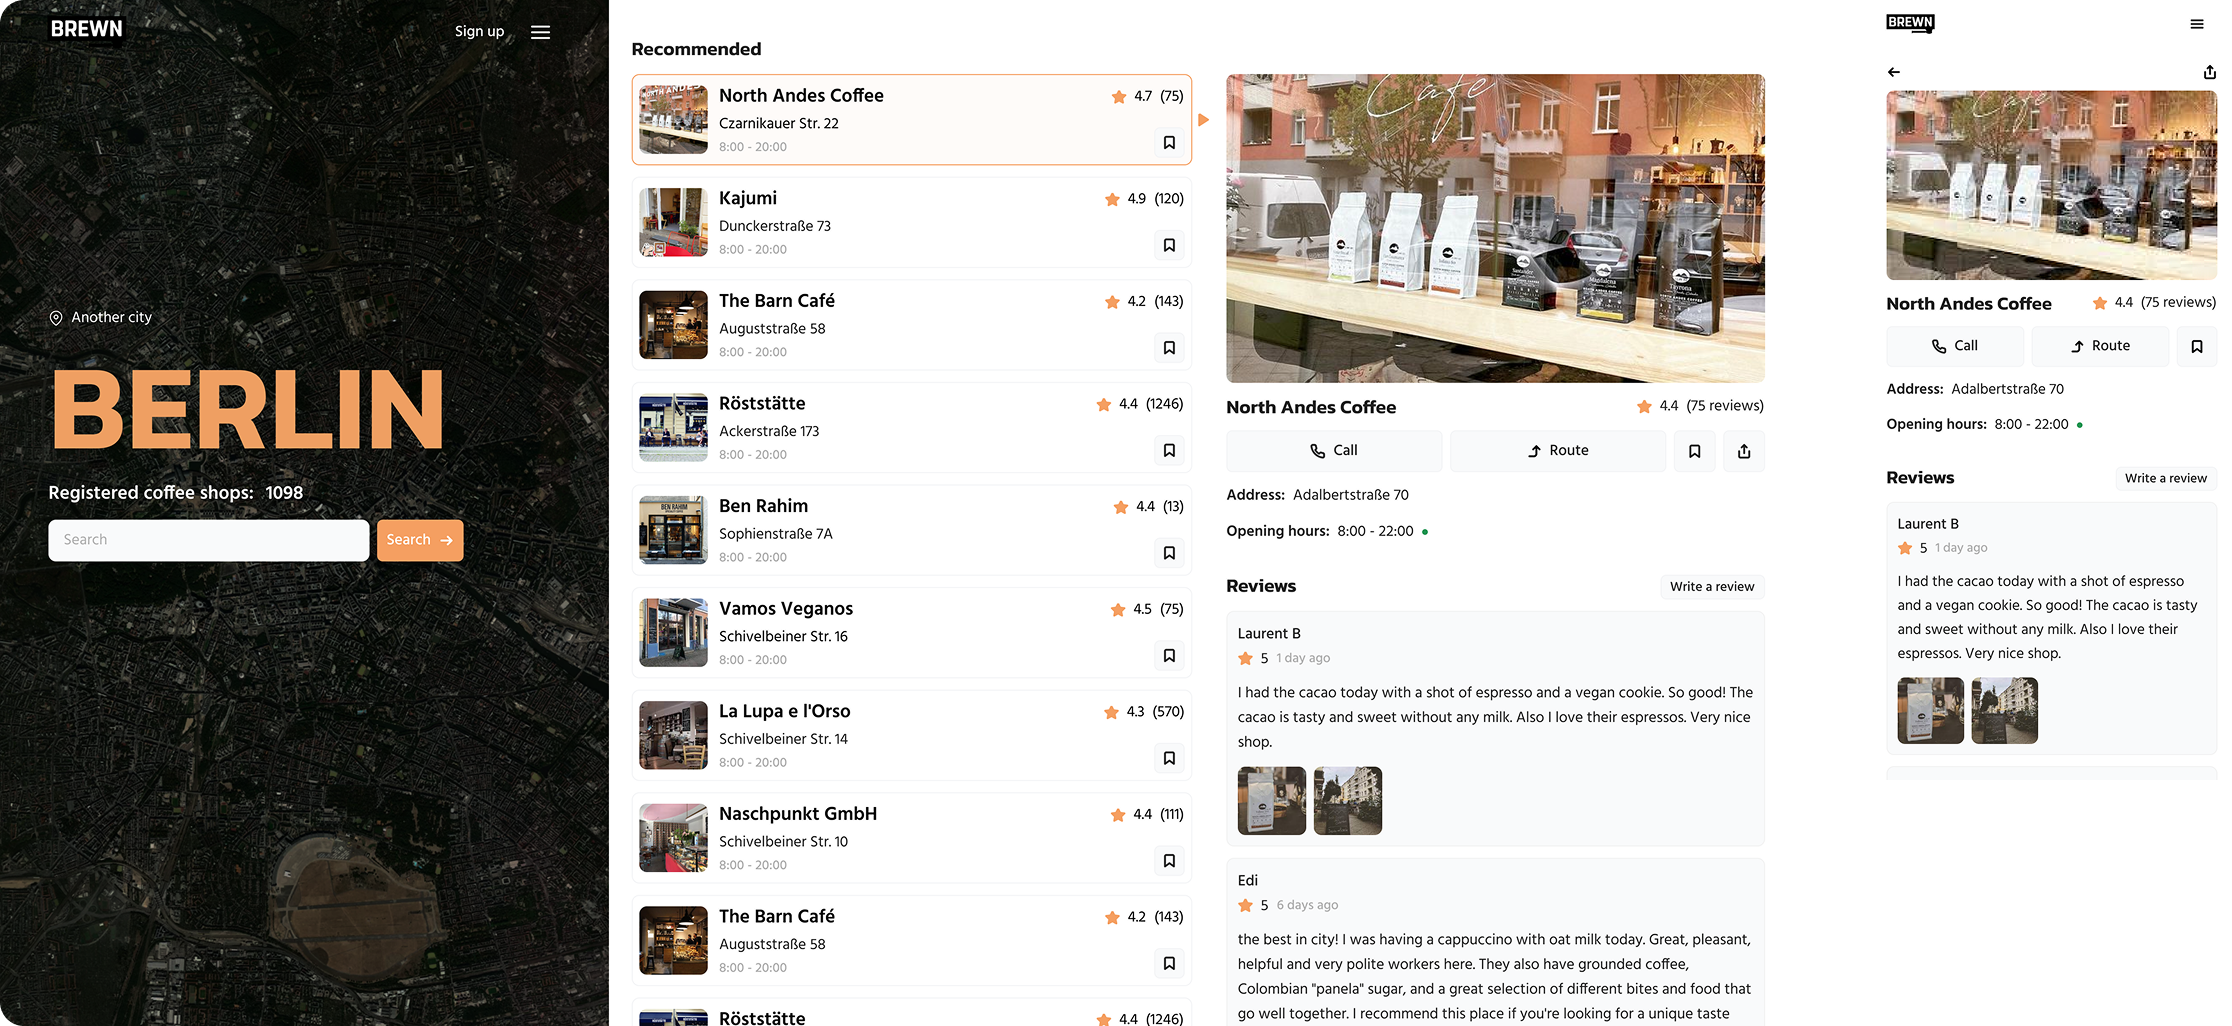Click Route in the mobile panel
This screenshot has width=2232, height=1026.
coord(2100,346)
